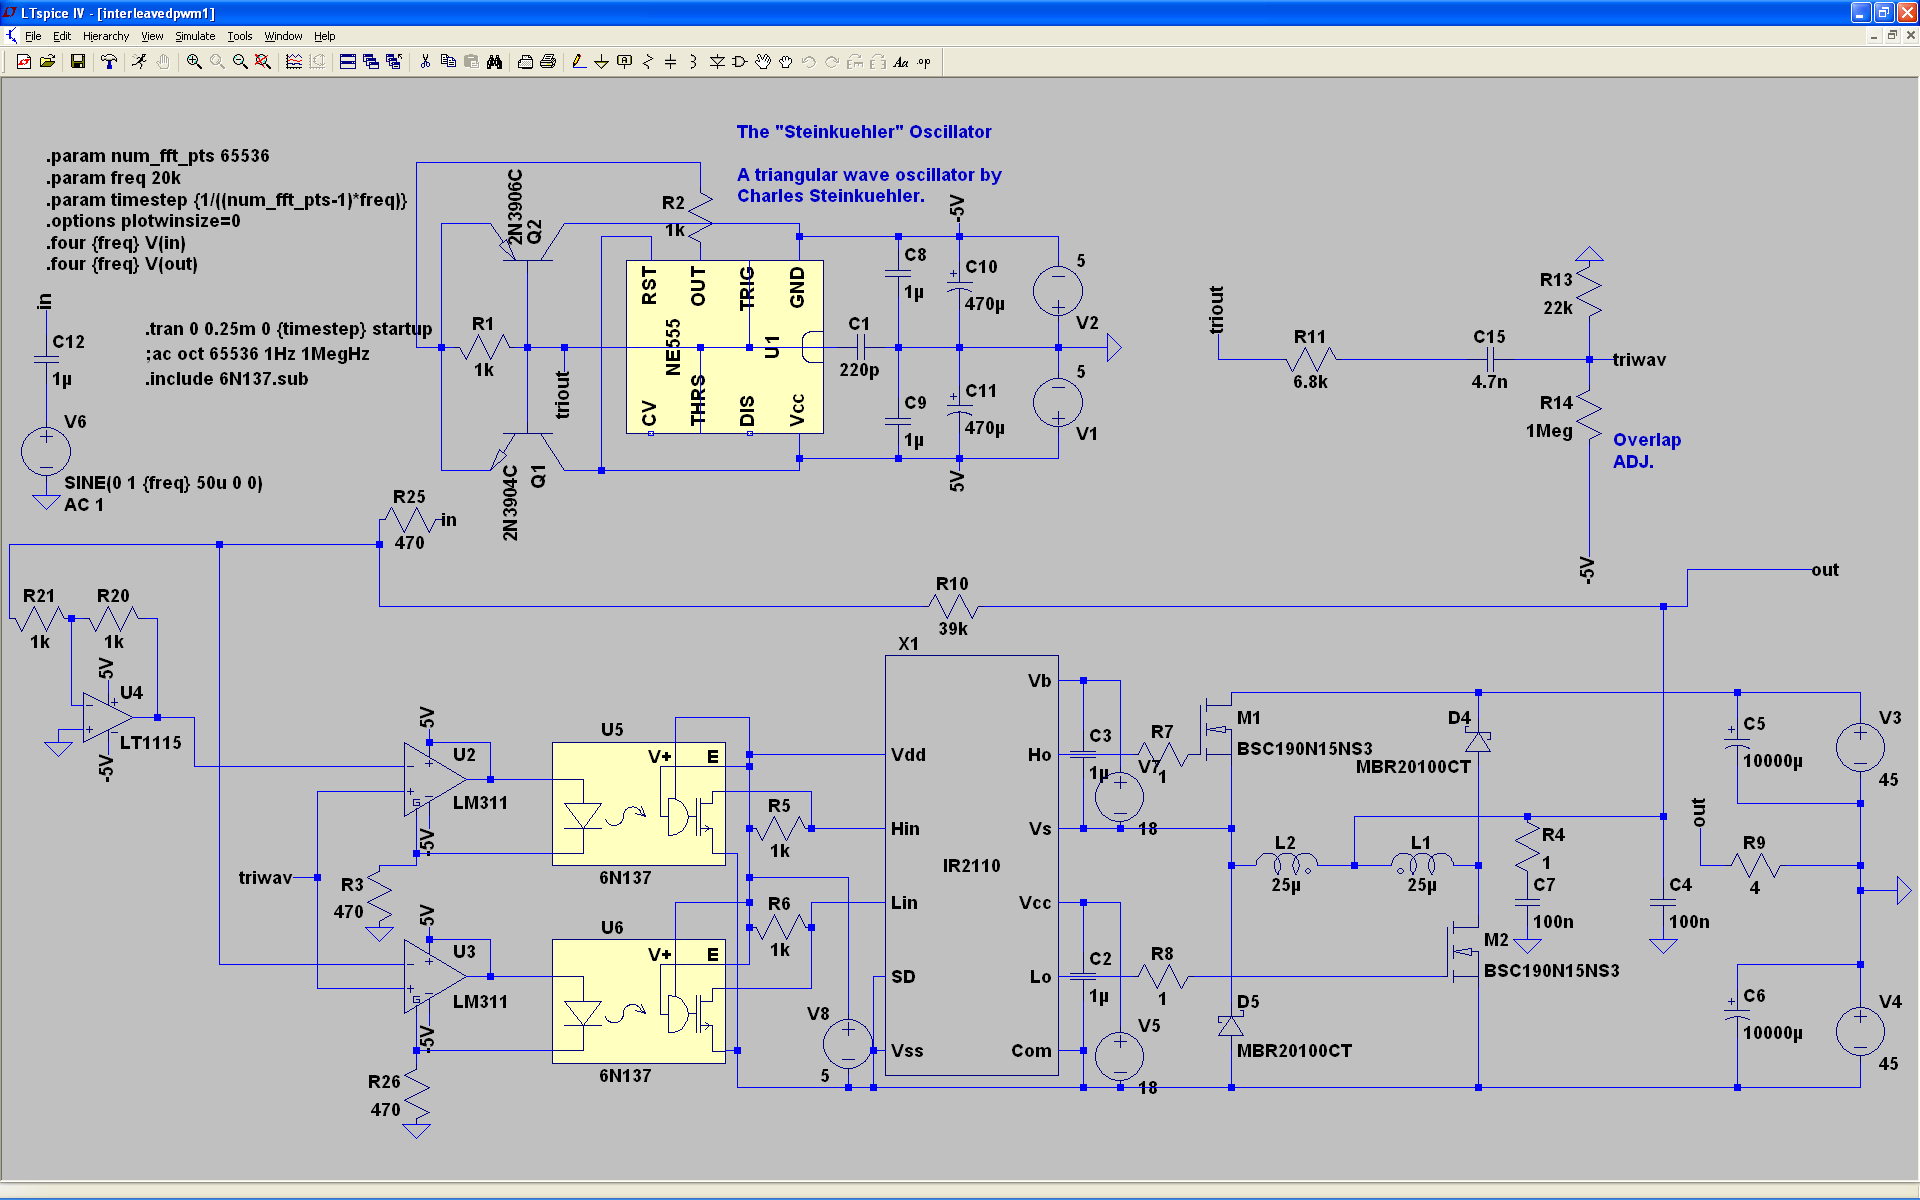Open the Help menu
The height and width of the screenshot is (1200, 1920).
click(x=325, y=36)
